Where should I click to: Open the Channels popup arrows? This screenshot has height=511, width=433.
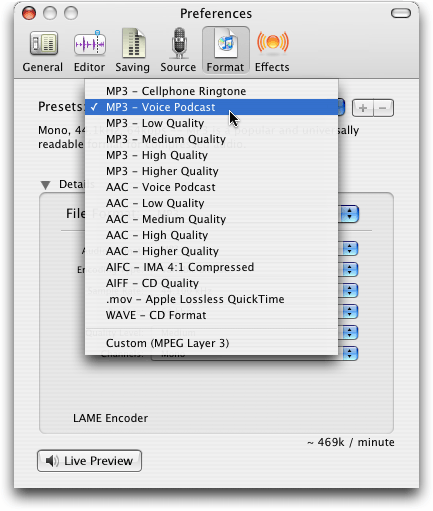pyautogui.click(x=349, y=354)
